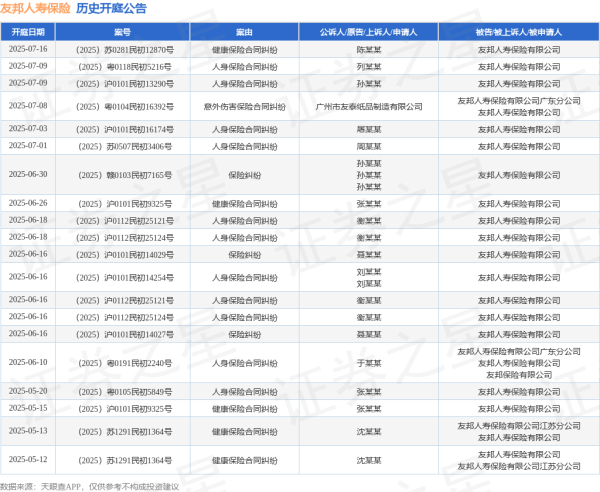Click the 被告/被上诉人/被申请人 column header

point(518,32)
